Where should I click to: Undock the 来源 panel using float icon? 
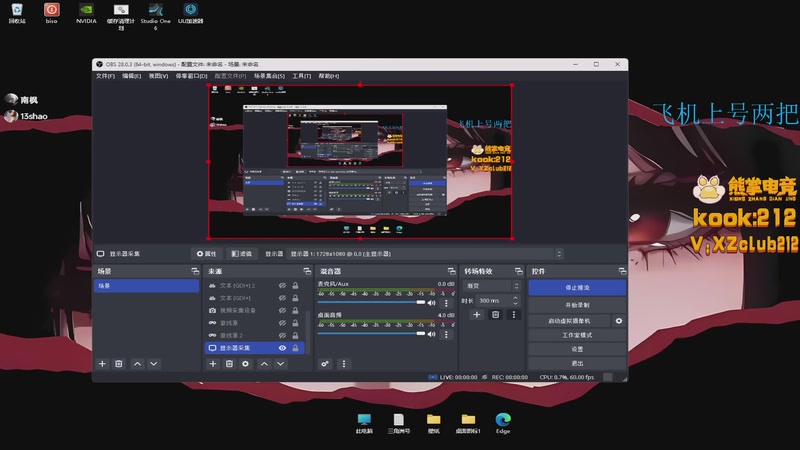click(x=307, y=271)
